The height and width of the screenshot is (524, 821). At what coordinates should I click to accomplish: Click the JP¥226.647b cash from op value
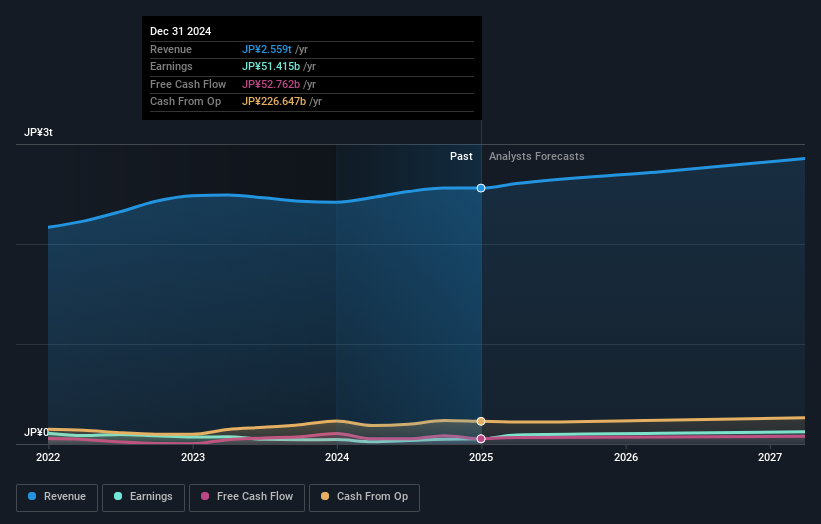click(x=274, y=102)
